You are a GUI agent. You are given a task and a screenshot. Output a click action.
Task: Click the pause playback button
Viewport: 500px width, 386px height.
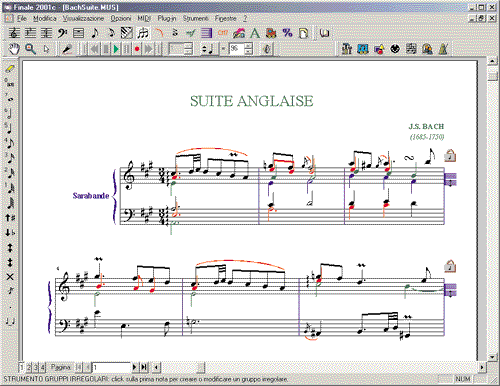(x=127, y=49)
